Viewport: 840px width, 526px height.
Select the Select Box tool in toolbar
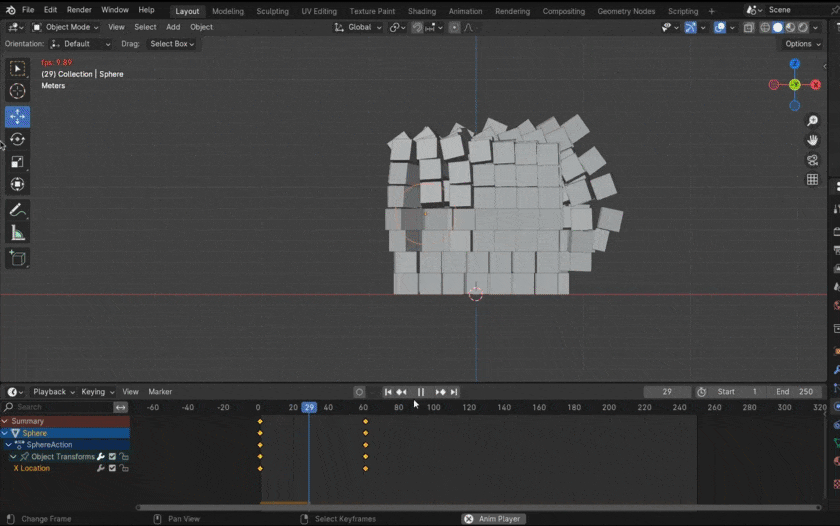click(x=17, y=69)
